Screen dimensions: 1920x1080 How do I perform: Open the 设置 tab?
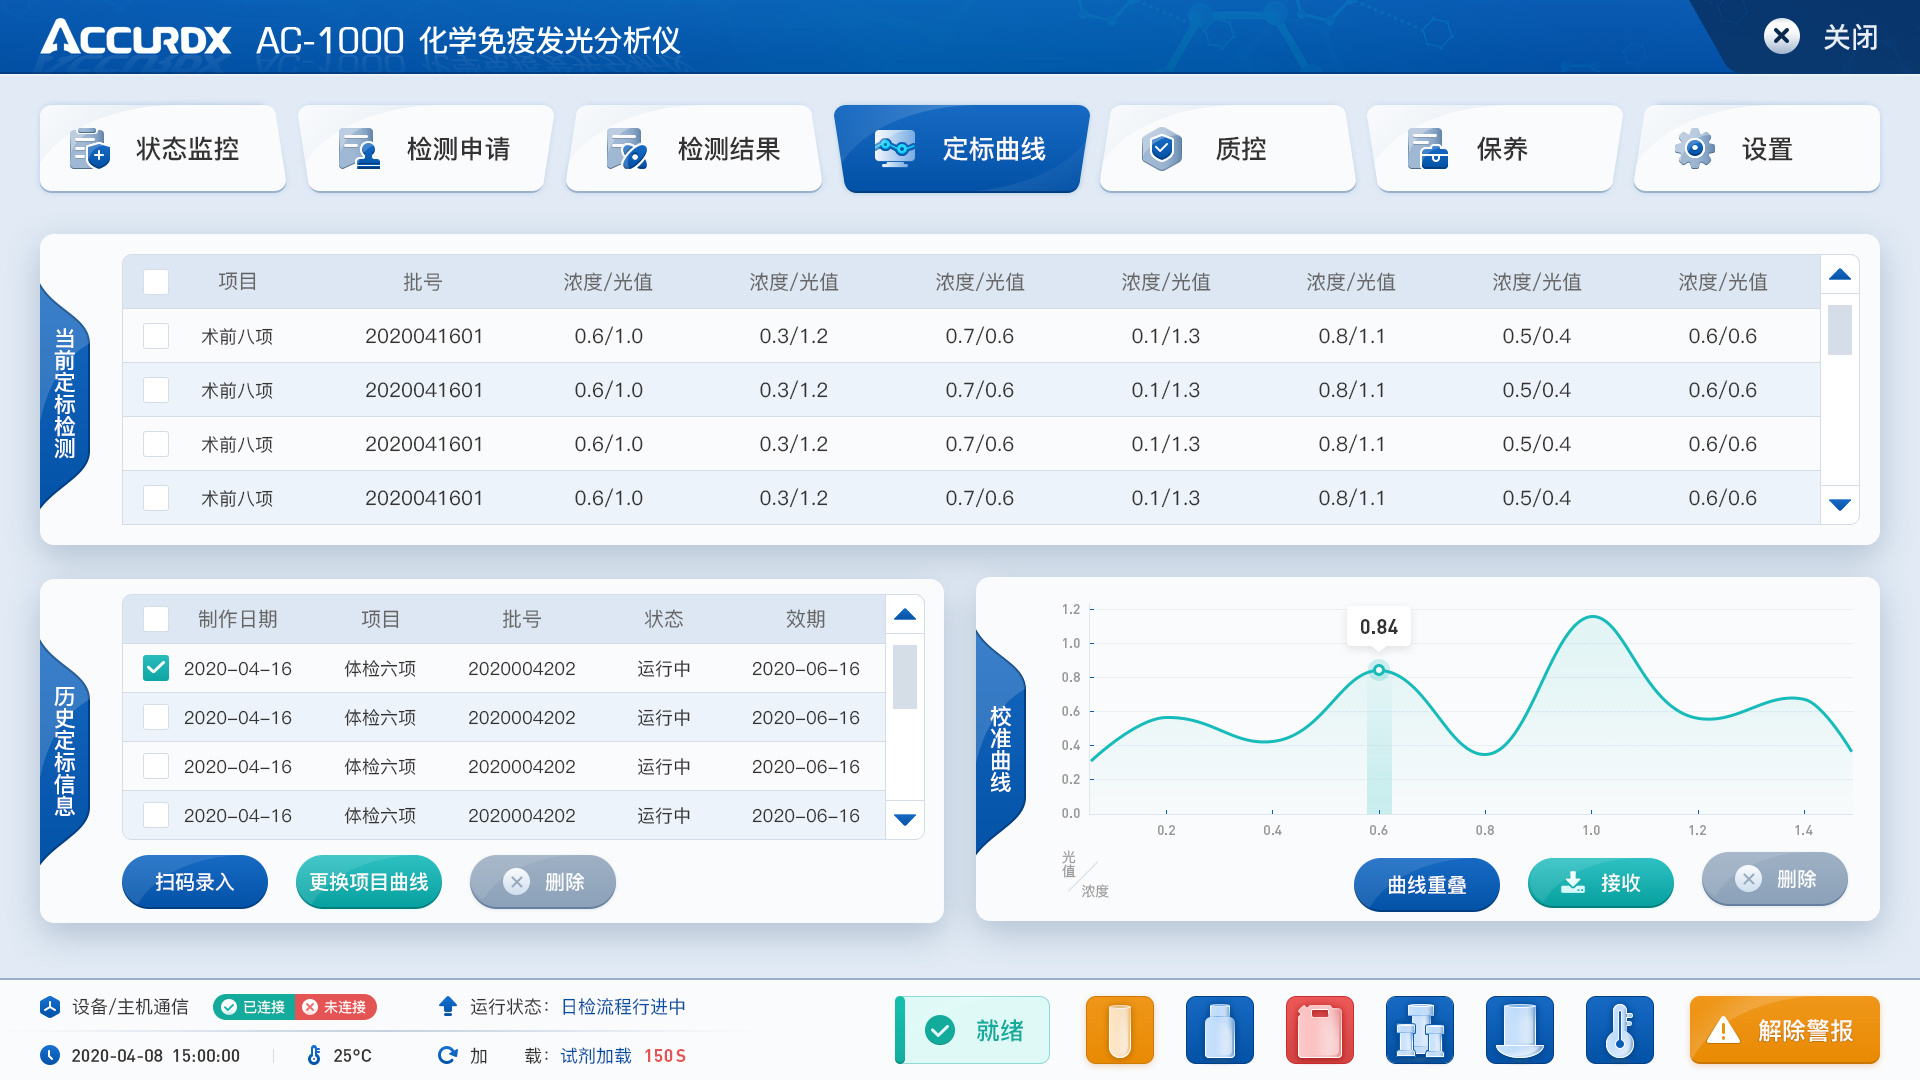[1755, 148]
